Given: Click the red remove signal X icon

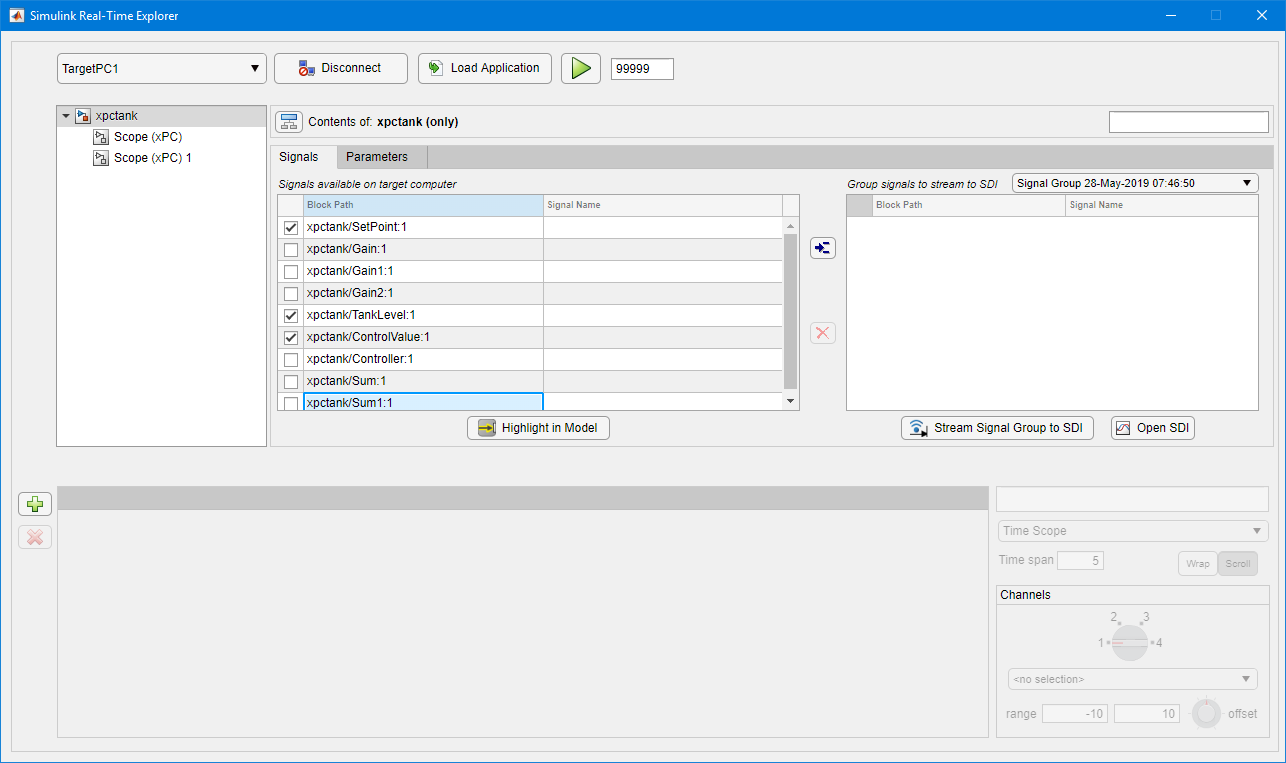Looking at the screenshot, I should click(x=822, y=333).
